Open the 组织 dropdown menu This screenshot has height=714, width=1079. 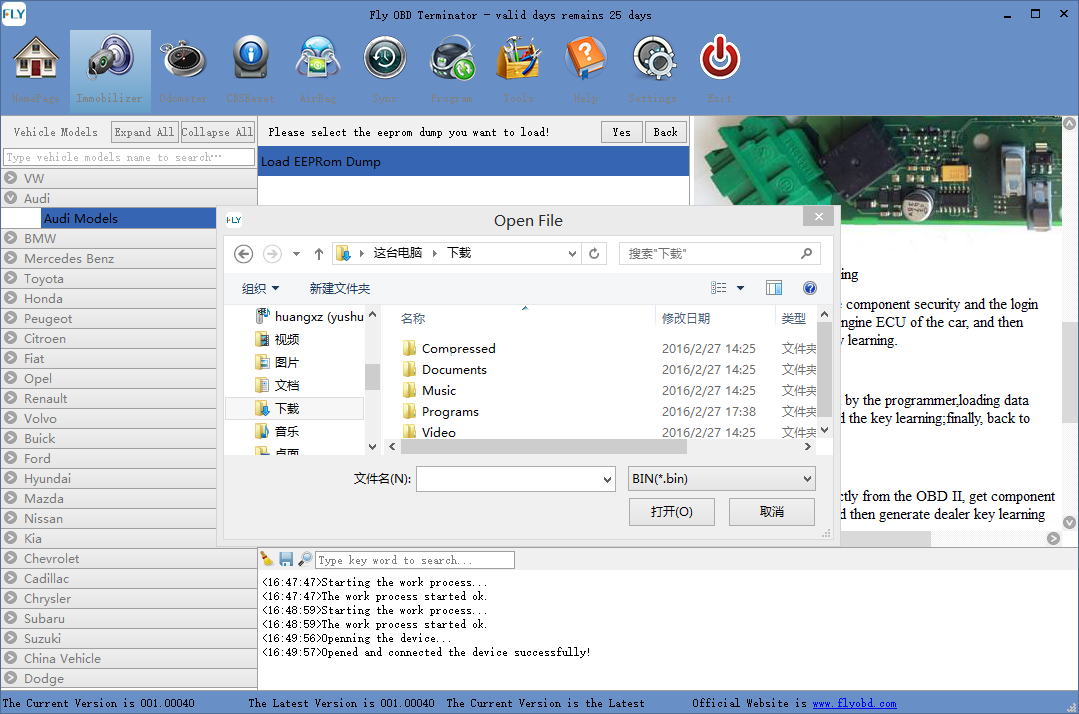pyautogui.click(x=260, y=288)
